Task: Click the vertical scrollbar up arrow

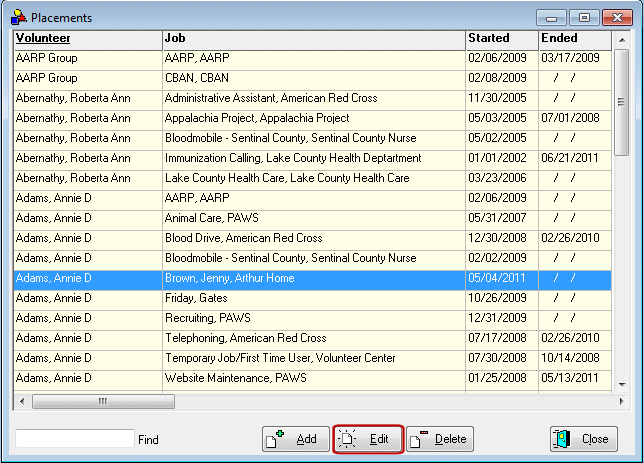Action: [x=622, y=40]
